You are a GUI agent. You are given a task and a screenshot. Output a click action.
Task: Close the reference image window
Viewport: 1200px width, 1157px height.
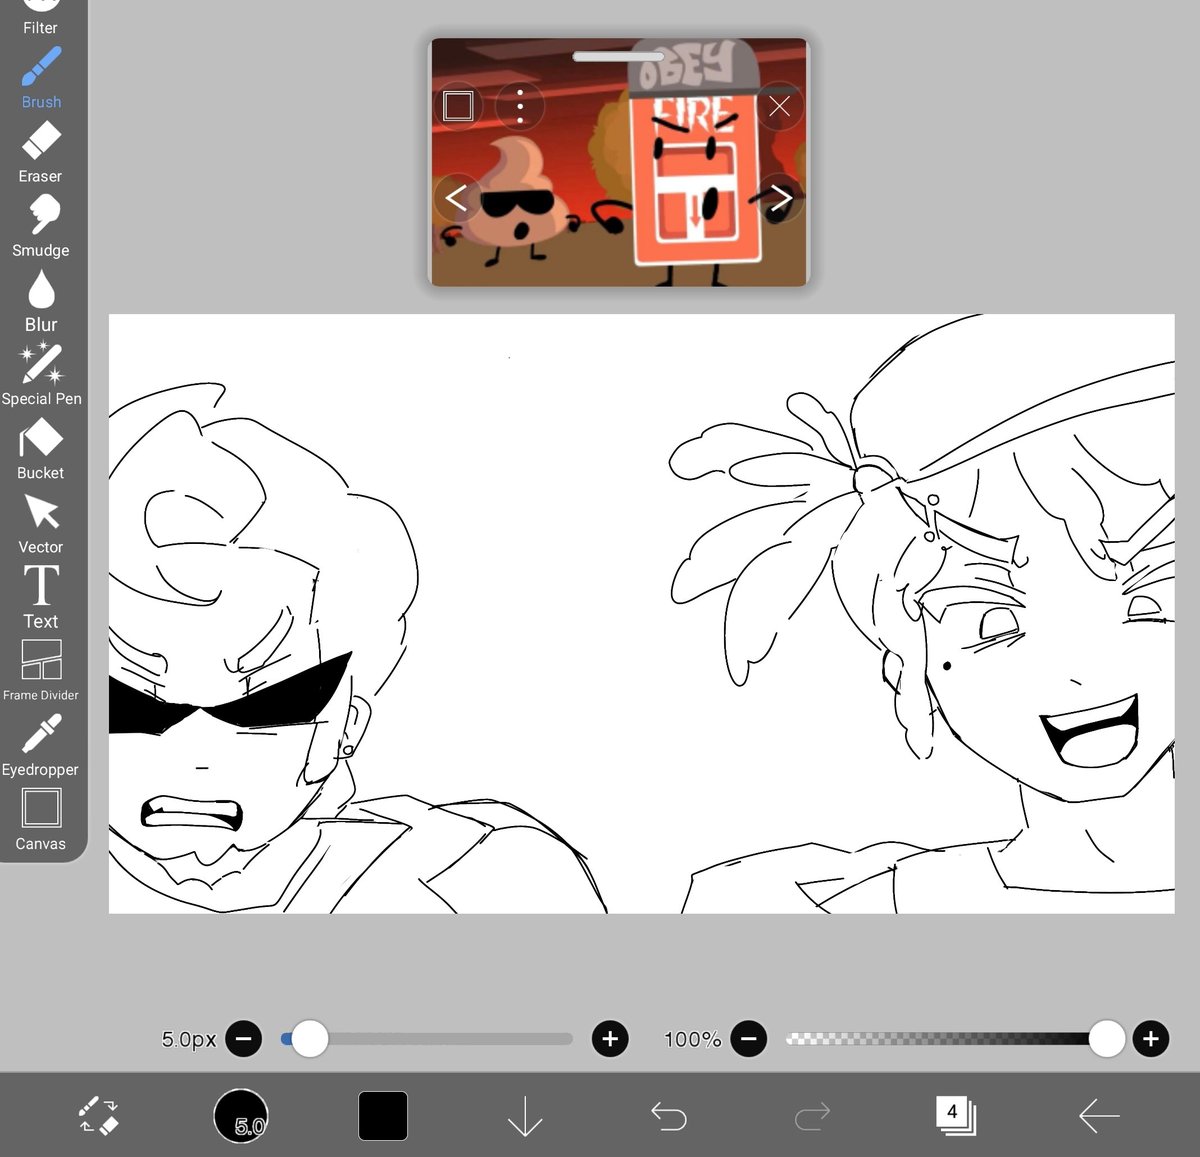pos(779,106)
